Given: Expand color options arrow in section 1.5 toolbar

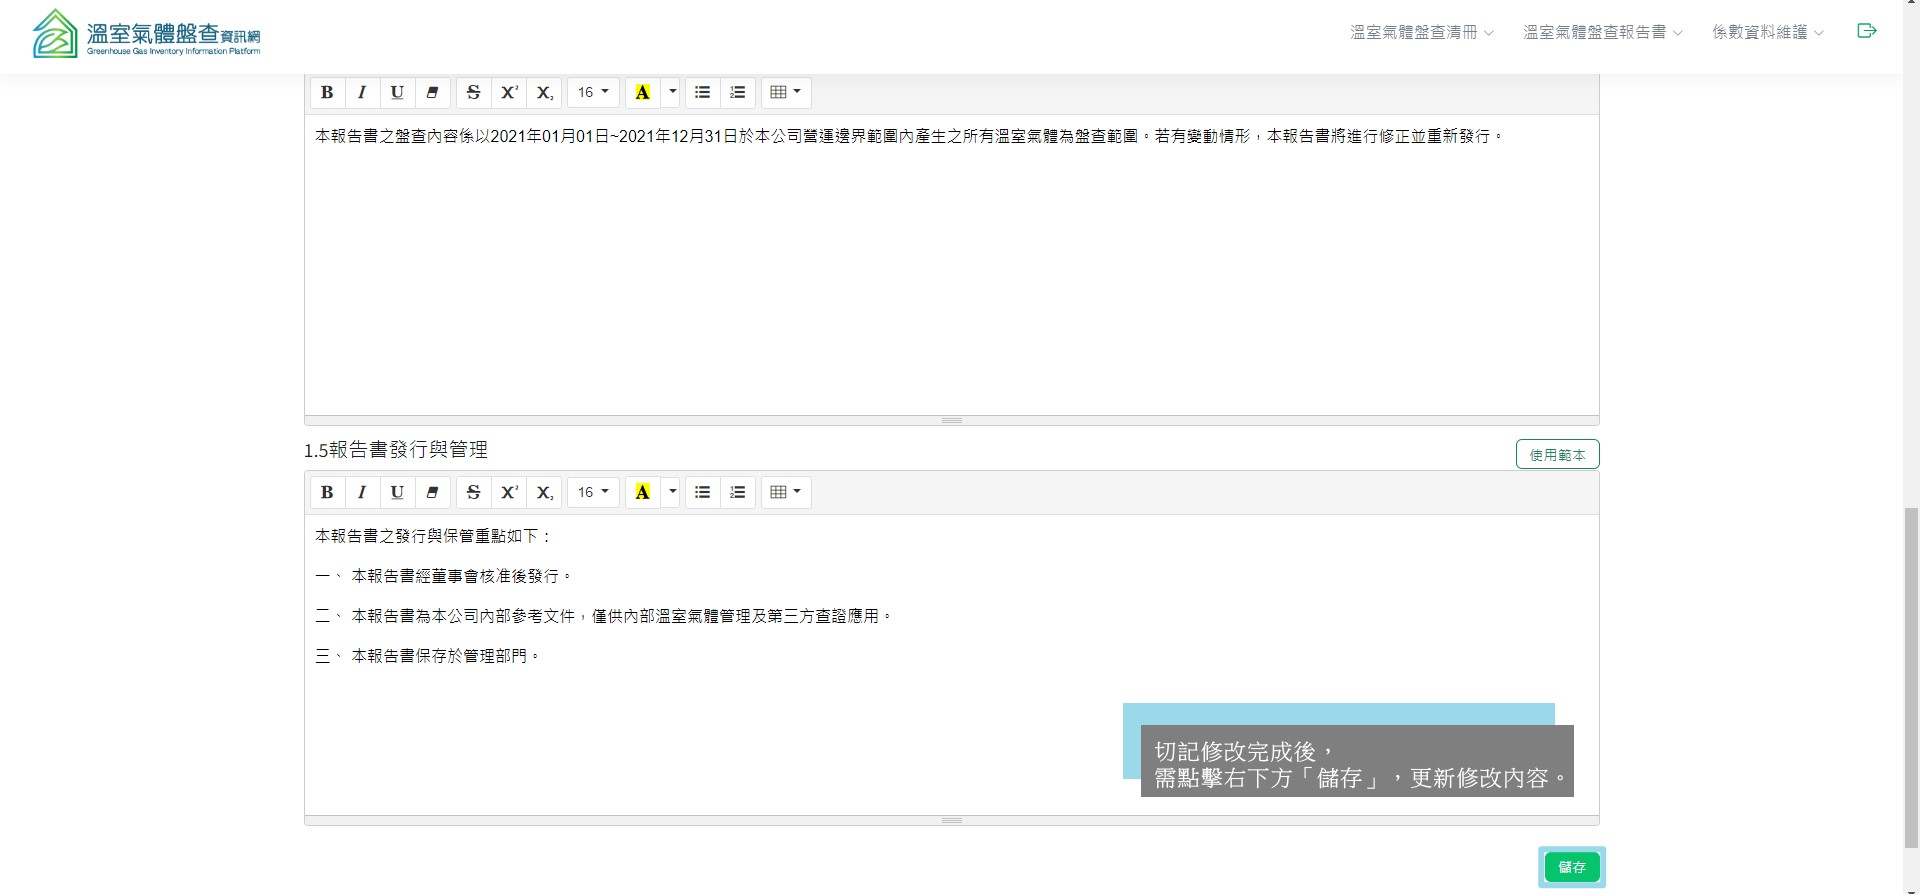Looking at the screenshot, I should click(x=672, y=492).
